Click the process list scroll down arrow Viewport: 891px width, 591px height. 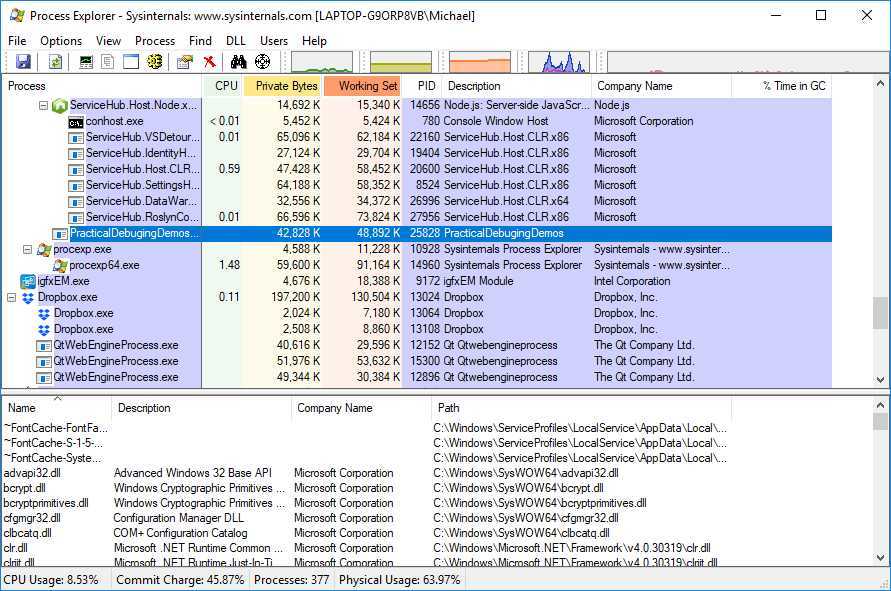(x=880, y=380)
